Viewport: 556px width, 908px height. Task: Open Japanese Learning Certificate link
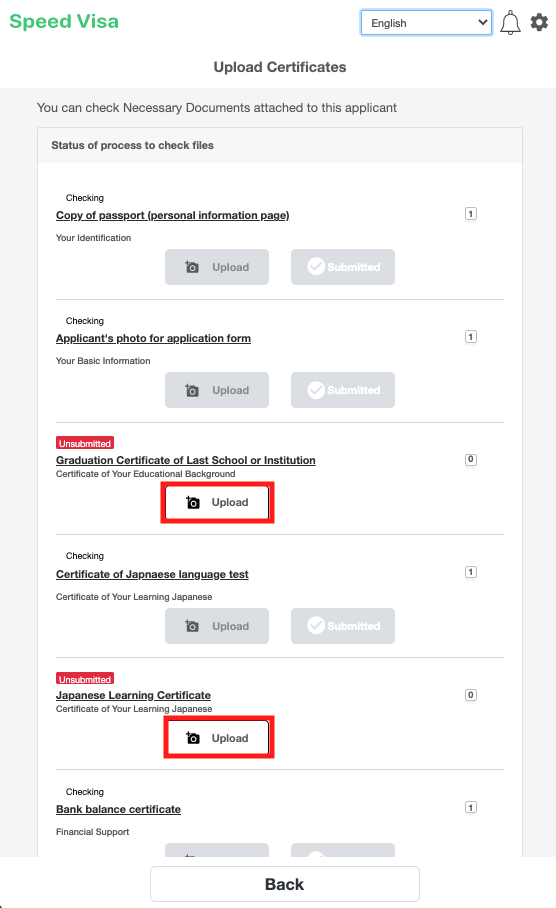133,695
